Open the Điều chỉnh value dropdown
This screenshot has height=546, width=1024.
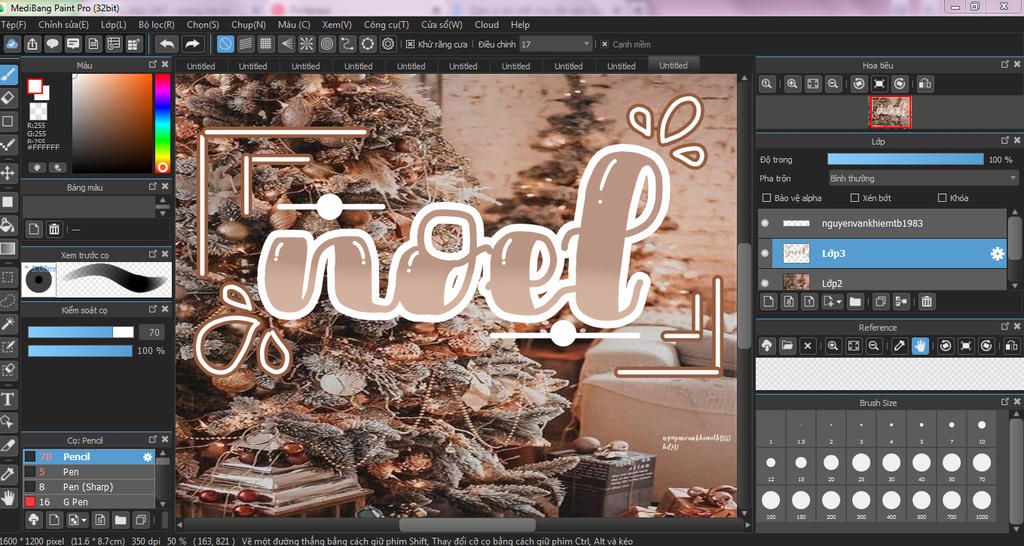point(555,44)
